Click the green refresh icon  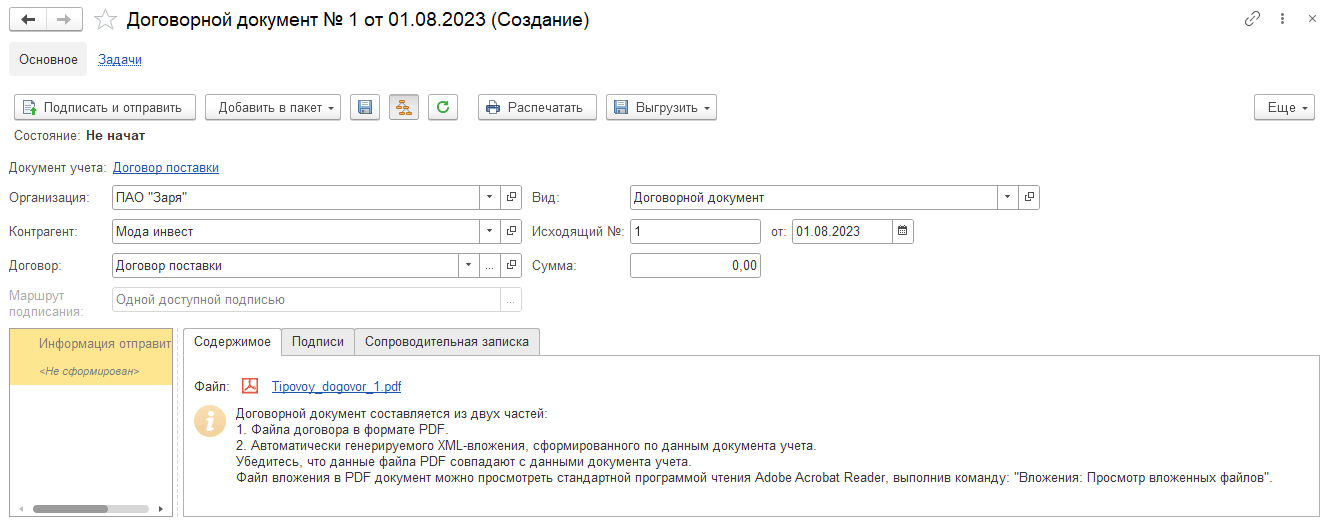(x=443, y=107)
